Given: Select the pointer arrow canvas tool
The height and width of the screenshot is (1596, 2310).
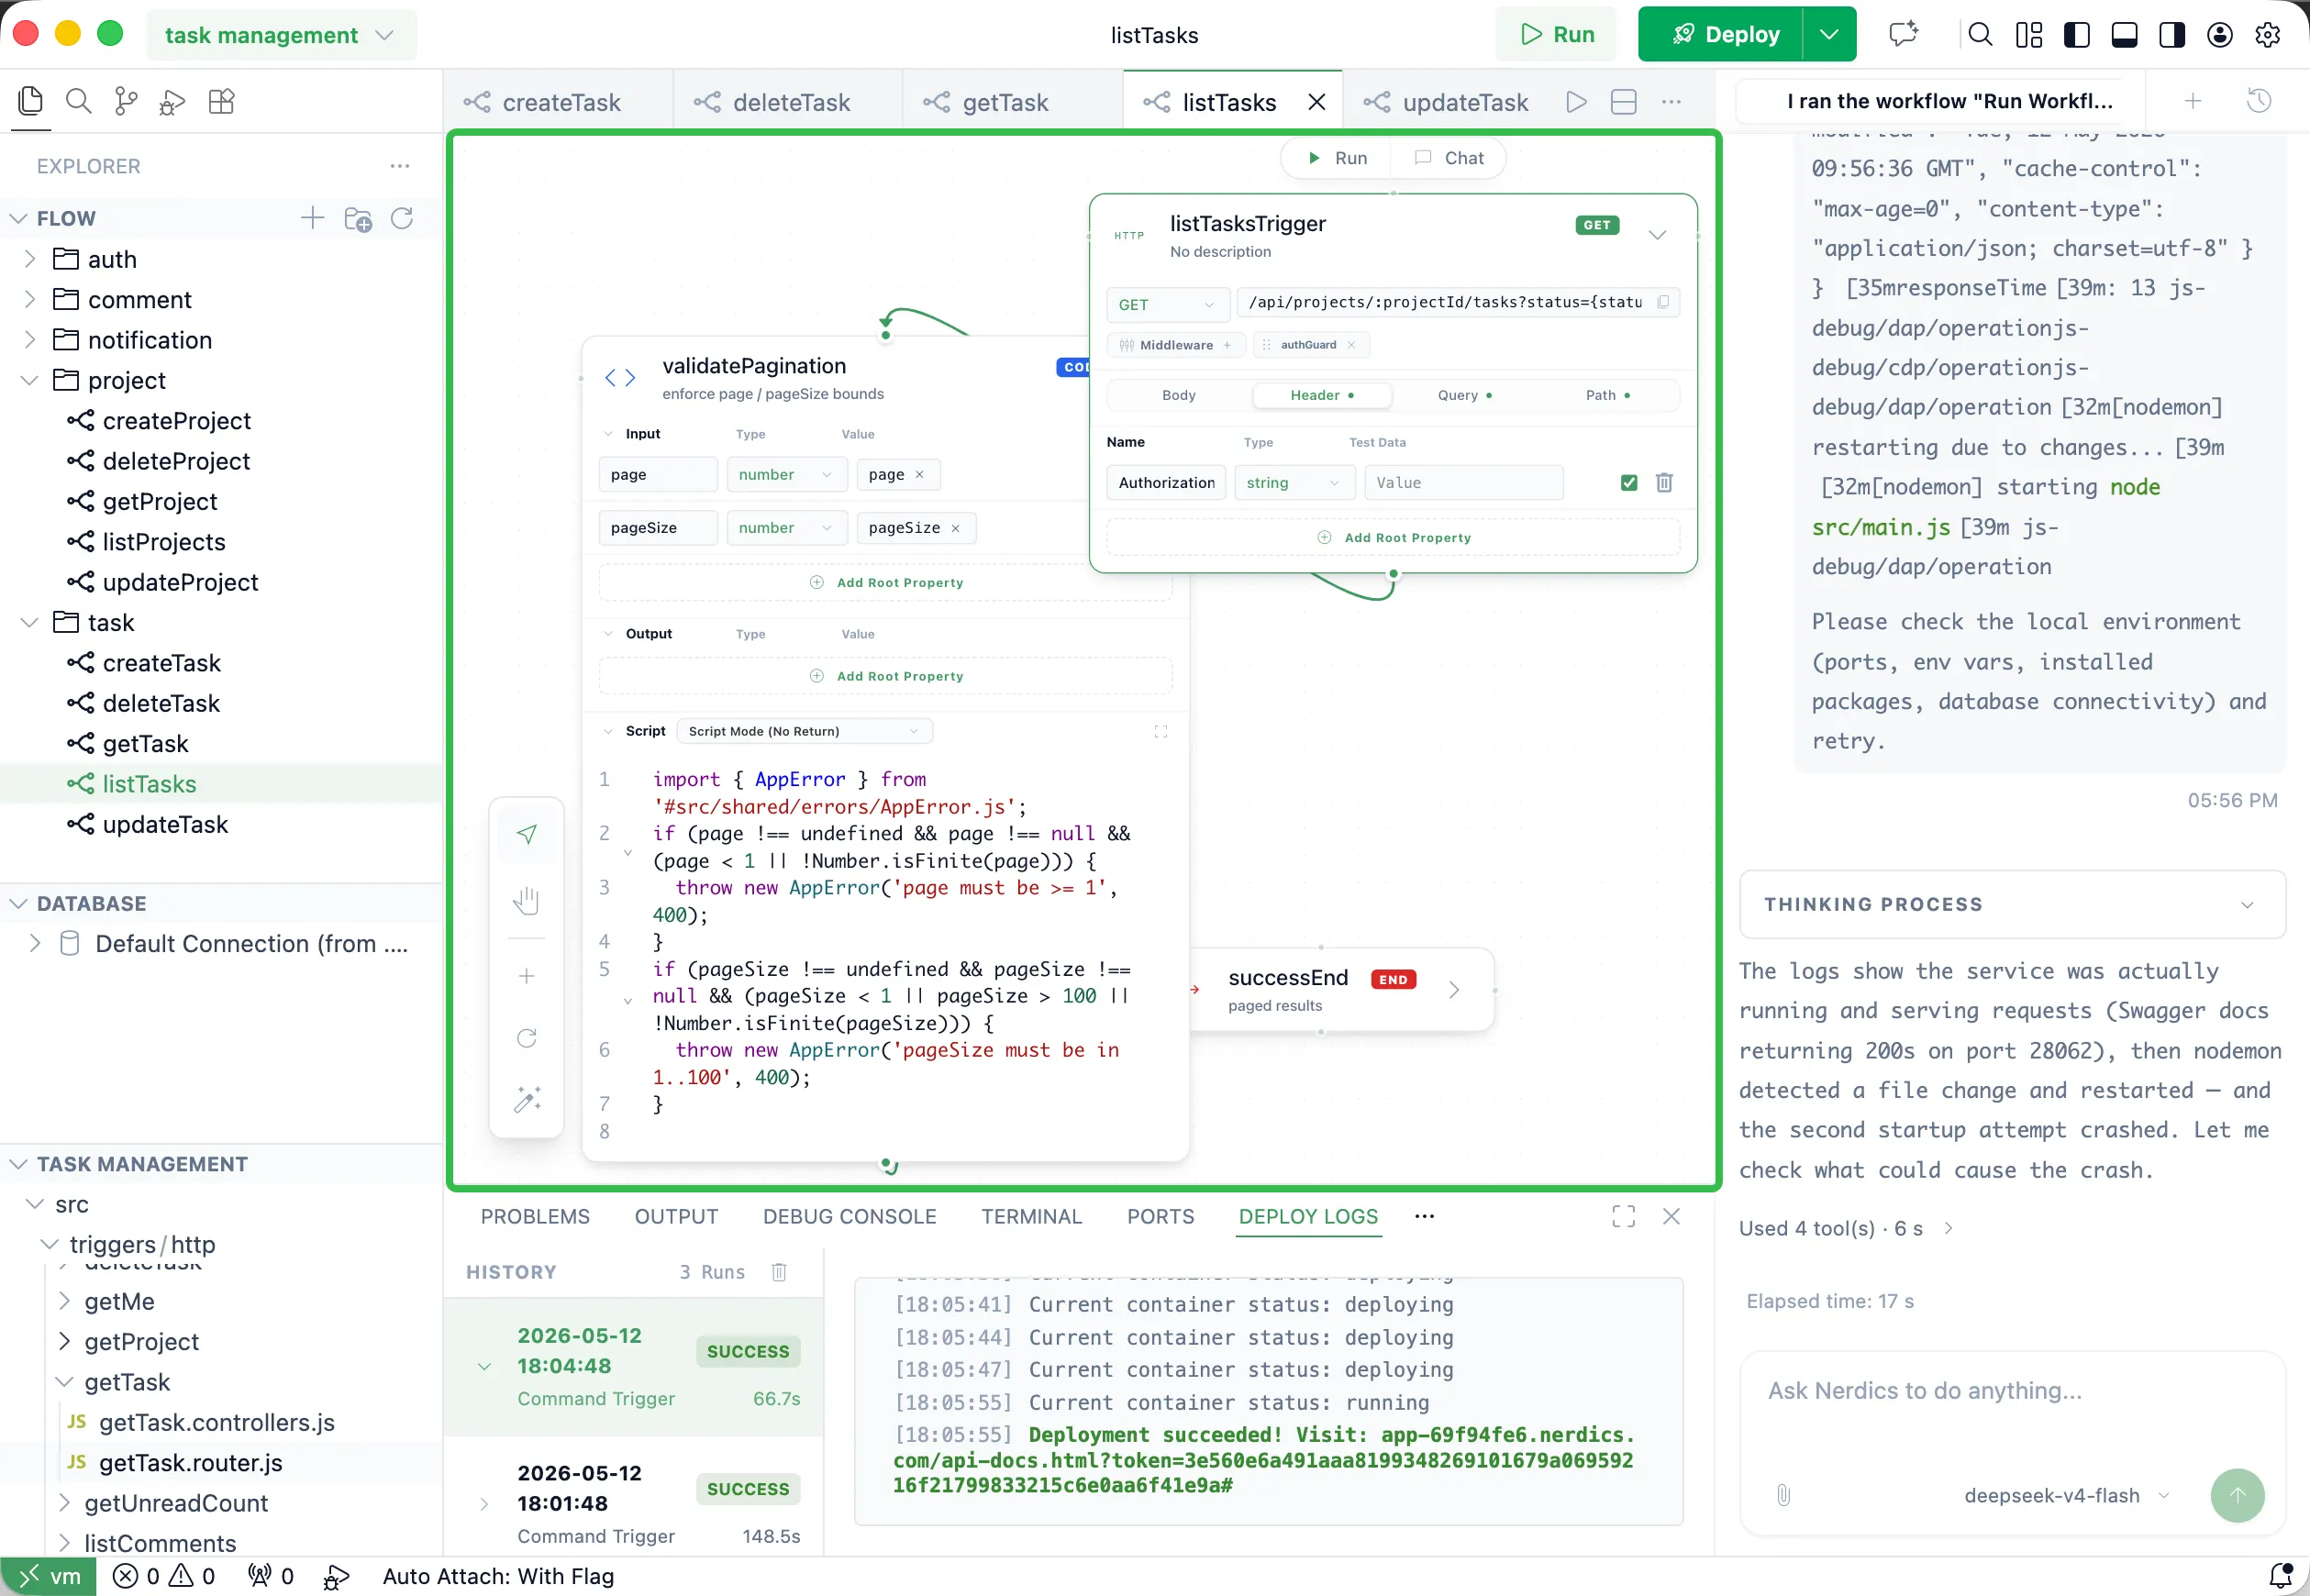Looking at the screenshot, I should coord(527,834).
